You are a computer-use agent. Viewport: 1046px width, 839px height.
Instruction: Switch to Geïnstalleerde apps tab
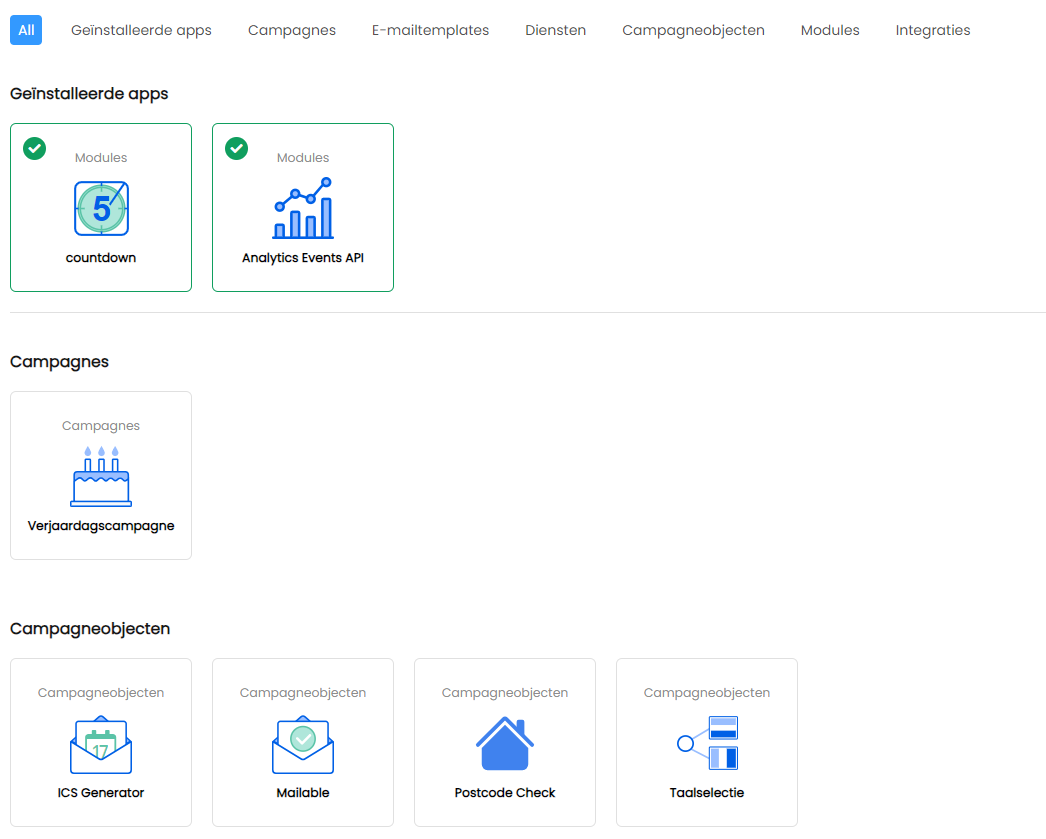(x=141, y=30)
